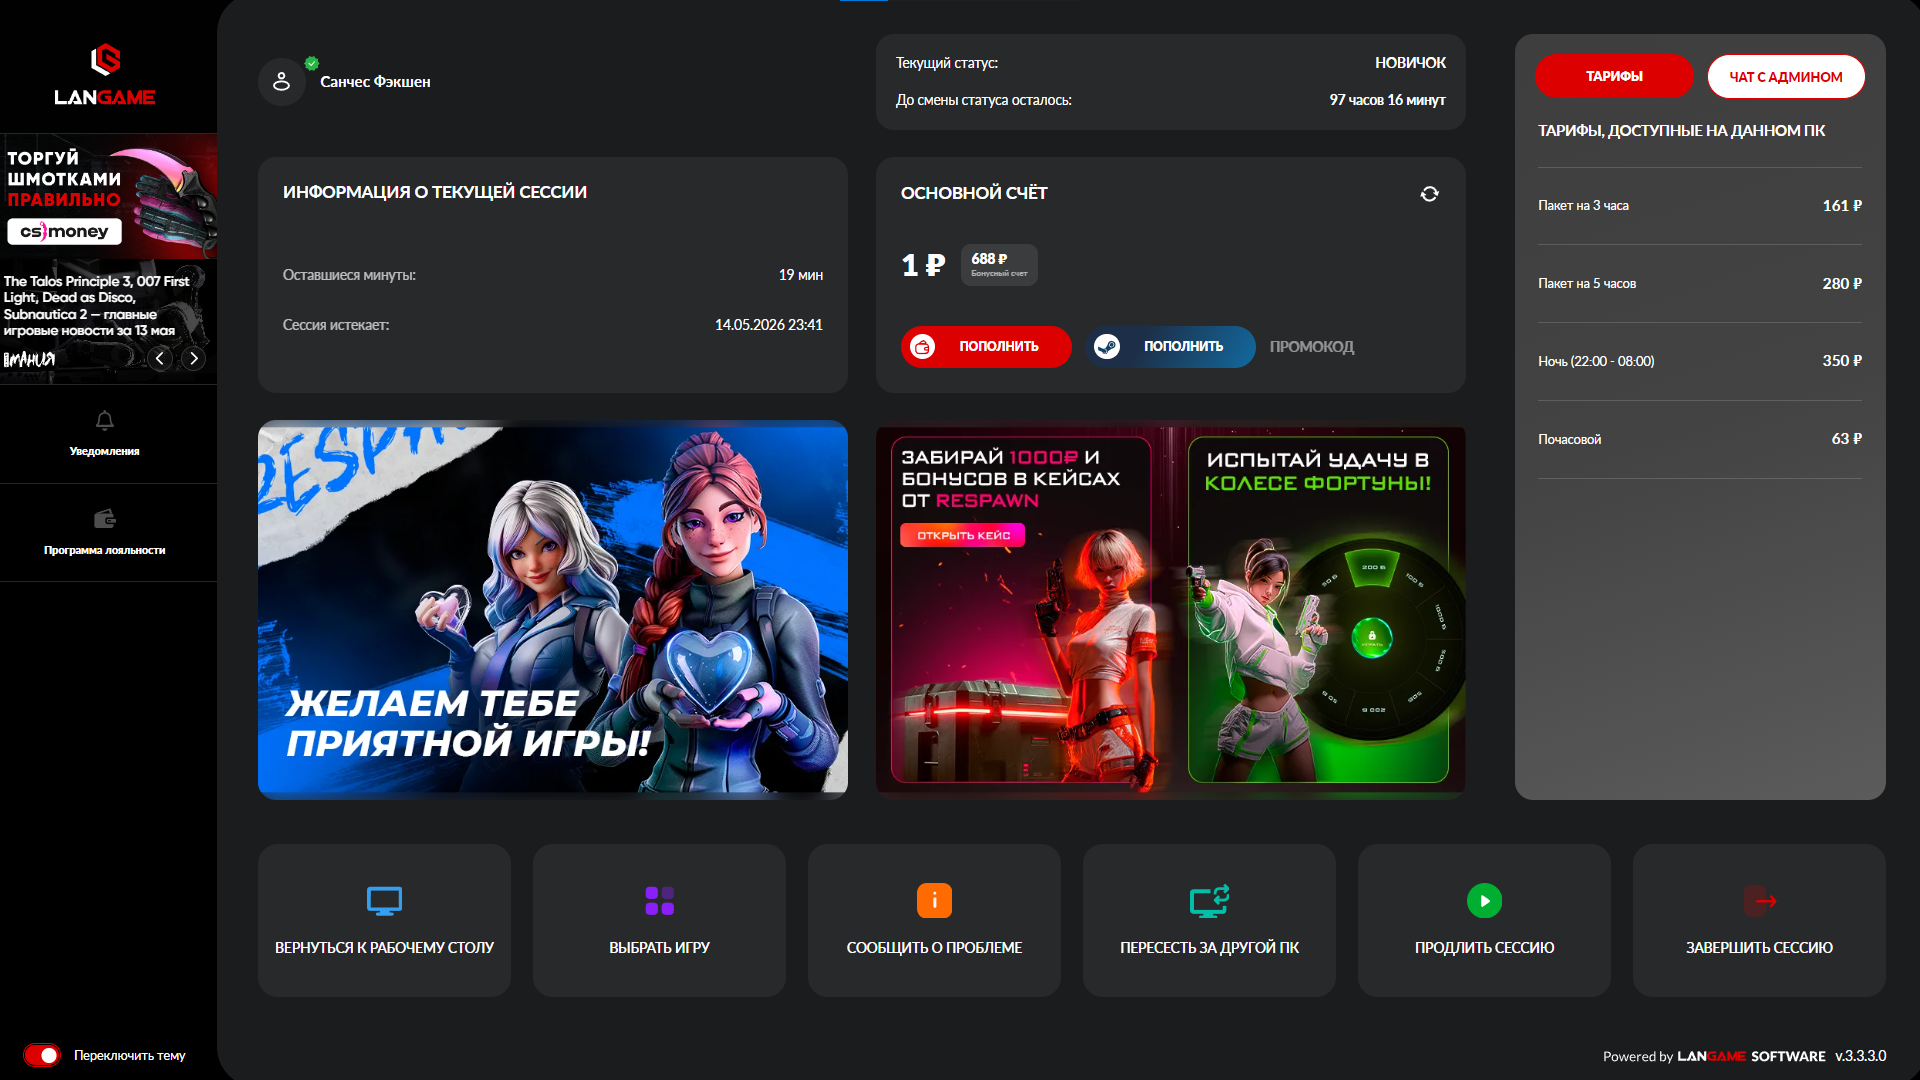Click the wallet icon on red Пополнить button
The image size is (1920, 1080).
[x=922, y=347]
